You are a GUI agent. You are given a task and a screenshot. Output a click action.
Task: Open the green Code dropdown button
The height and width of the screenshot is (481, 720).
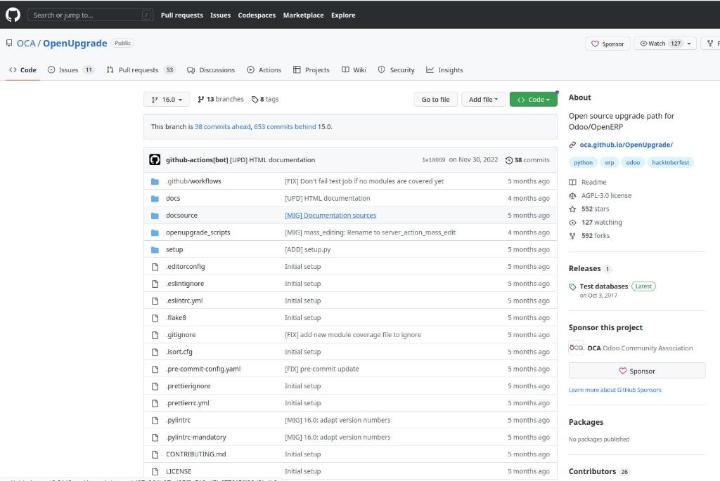pyautogui.click(x=535, y=99)
